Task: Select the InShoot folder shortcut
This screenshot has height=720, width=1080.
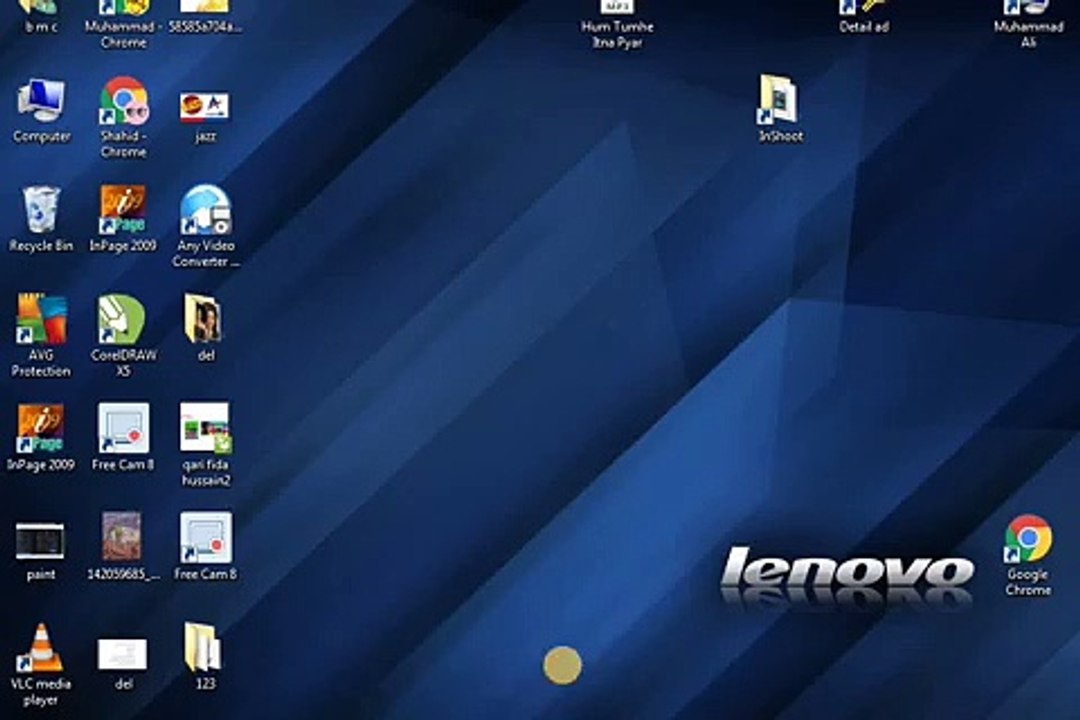Action: pos(780,109)
